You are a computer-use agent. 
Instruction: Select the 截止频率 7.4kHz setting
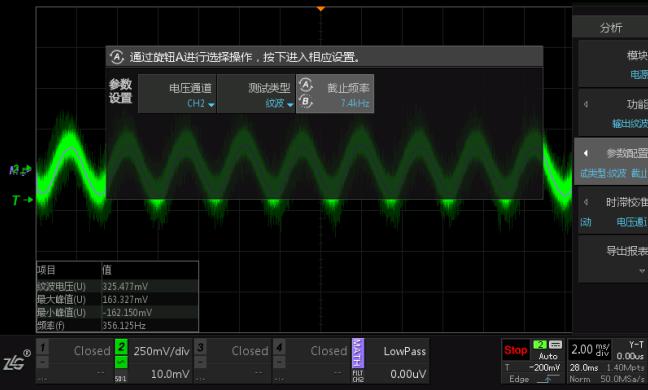coord(335,94)
